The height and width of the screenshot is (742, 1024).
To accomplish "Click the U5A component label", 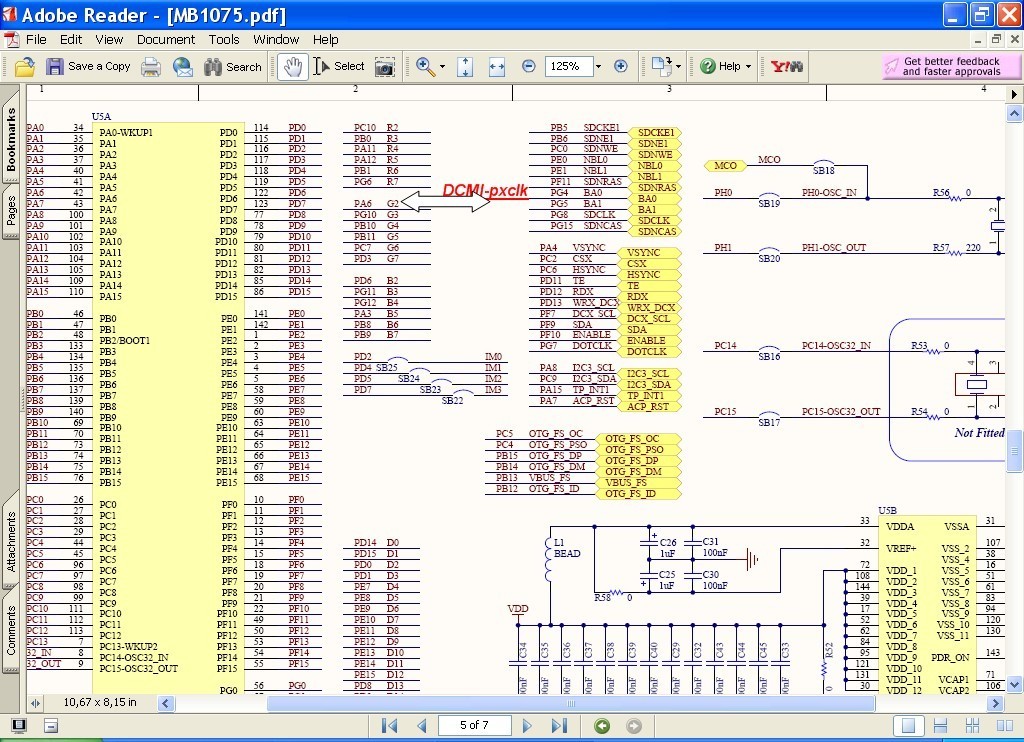I will (101, 116).
